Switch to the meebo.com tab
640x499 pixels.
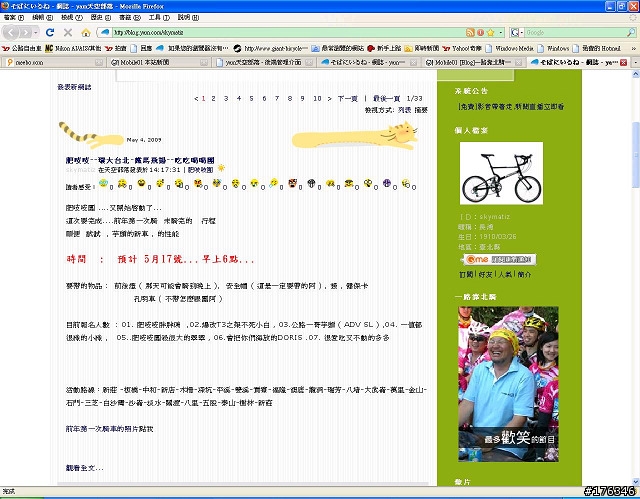[53, 62]
